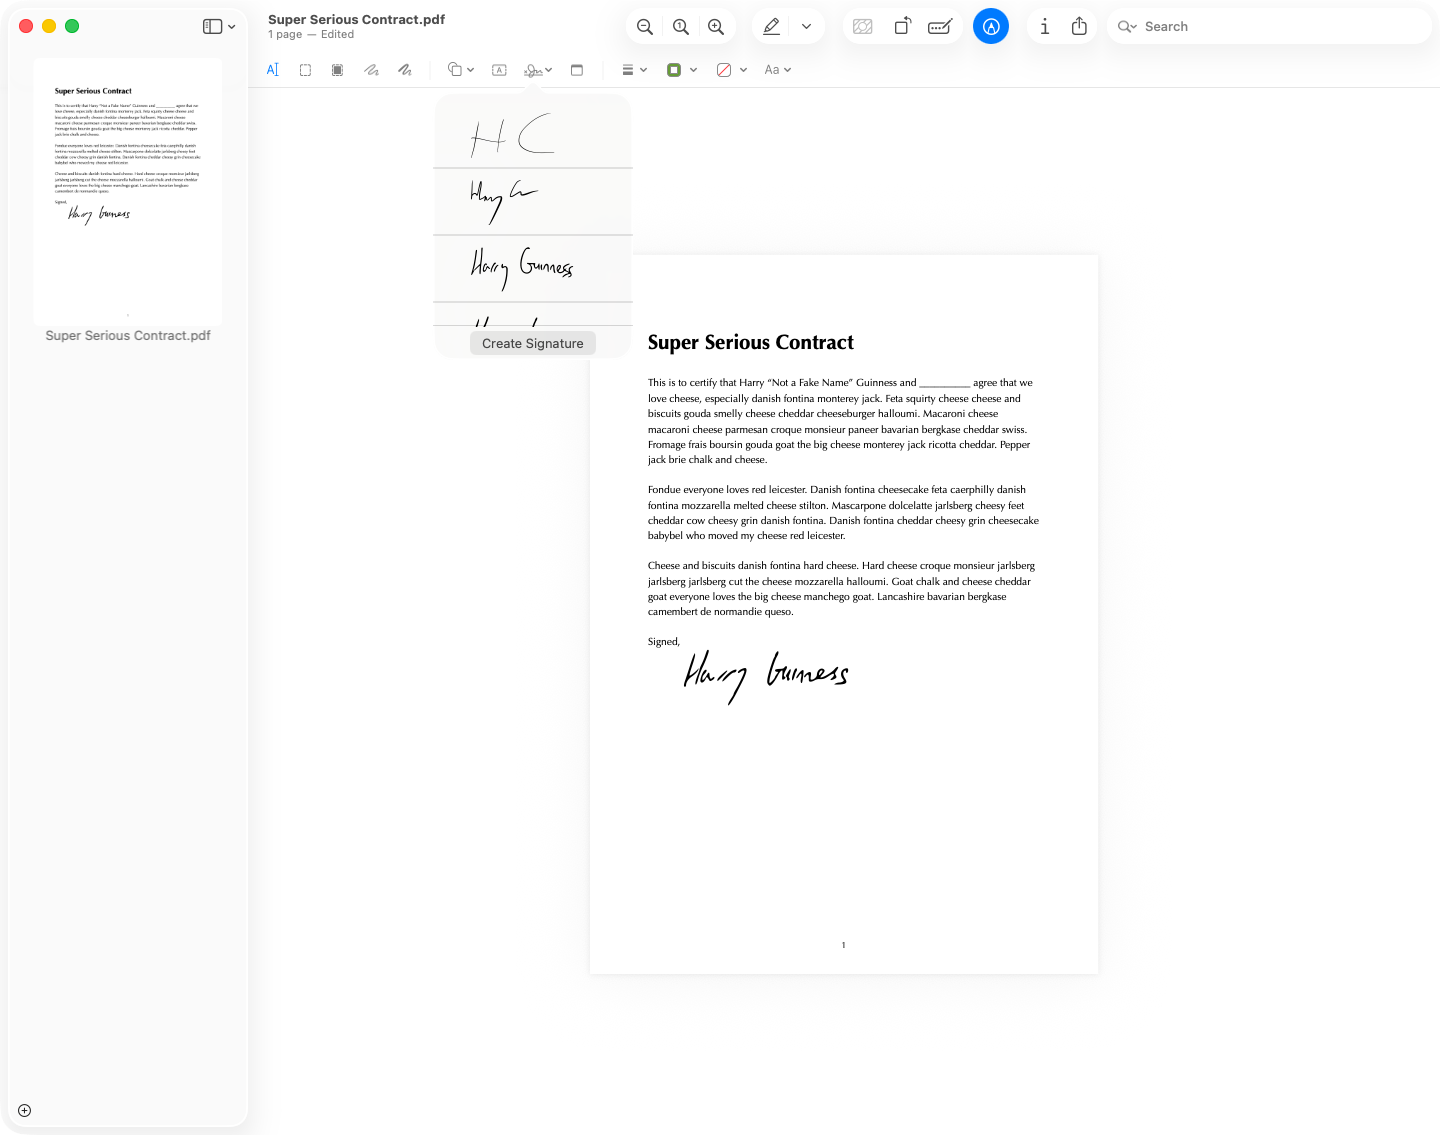
Task: Add a page with the plus button
Action: 25,1110
